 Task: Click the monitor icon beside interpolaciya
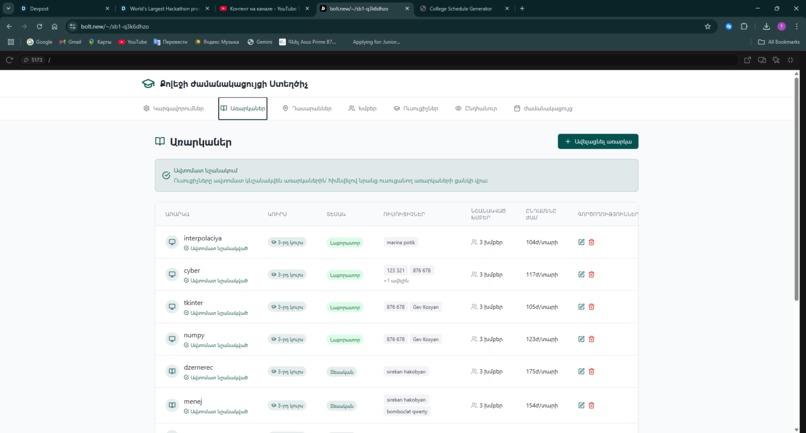pos(172,242)
